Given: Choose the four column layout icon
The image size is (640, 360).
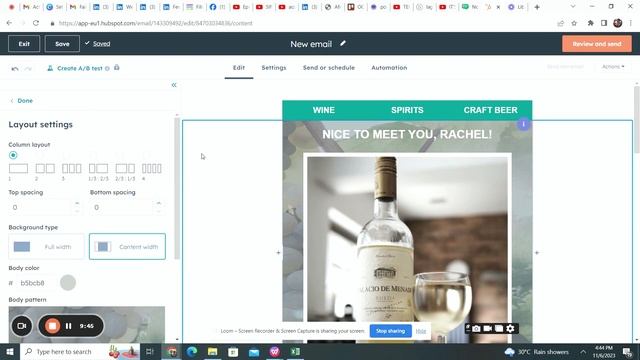Looking at the screenshot, I should (151, 168).
